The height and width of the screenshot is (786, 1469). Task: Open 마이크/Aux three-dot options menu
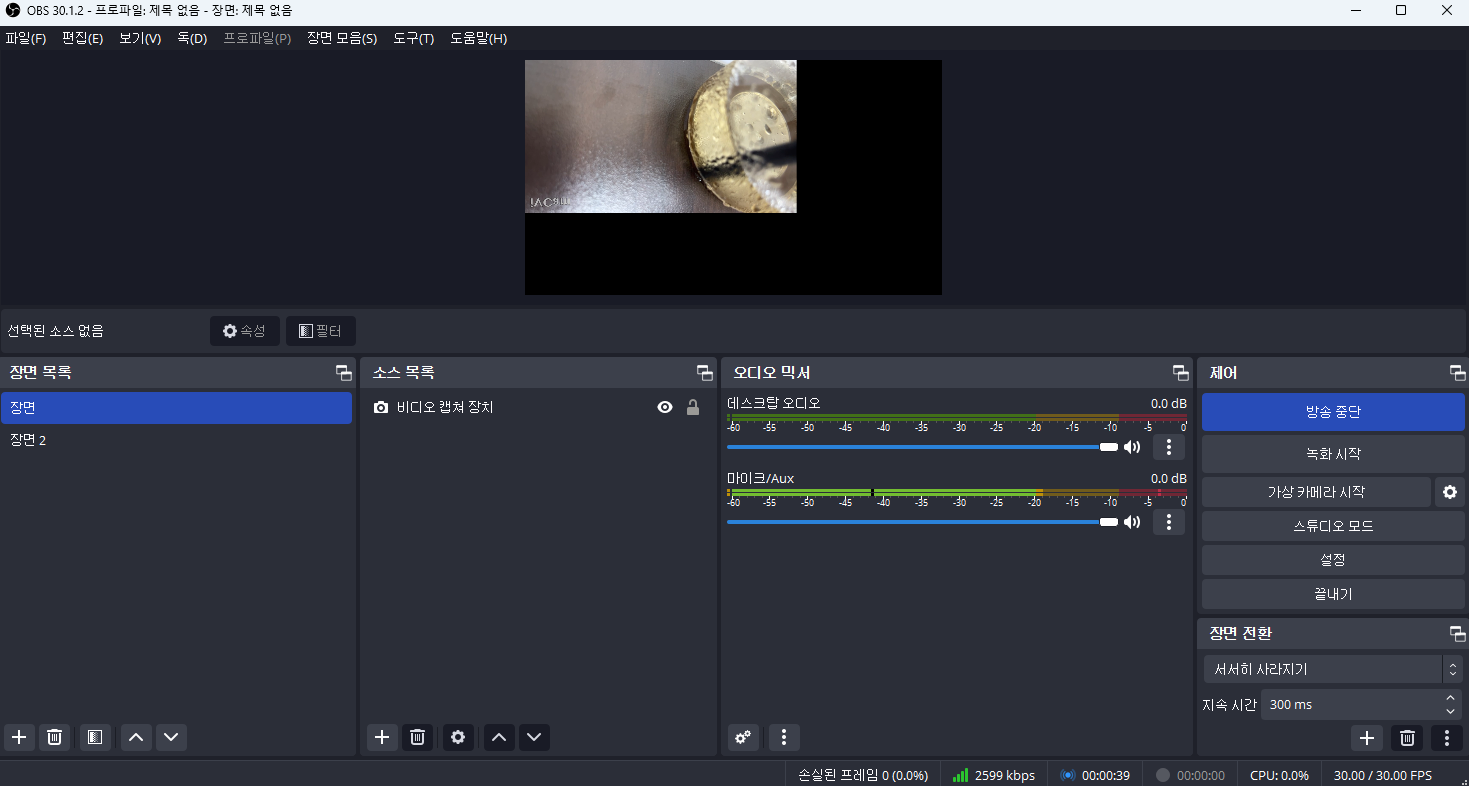click(x=1169, y=522)
